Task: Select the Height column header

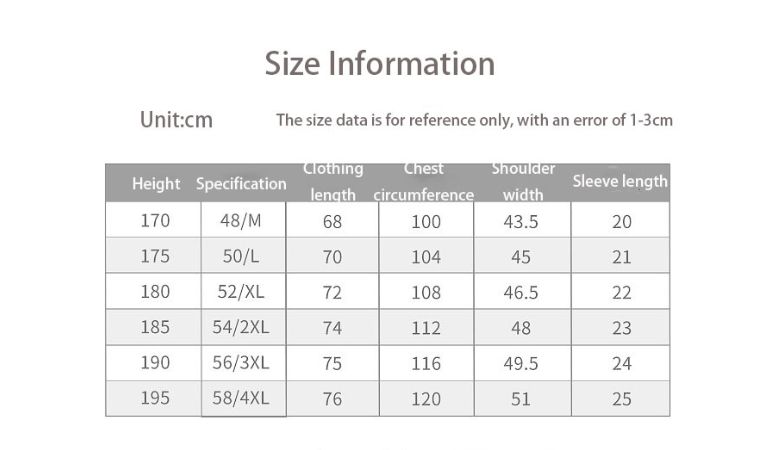Action: click(156, 184)
